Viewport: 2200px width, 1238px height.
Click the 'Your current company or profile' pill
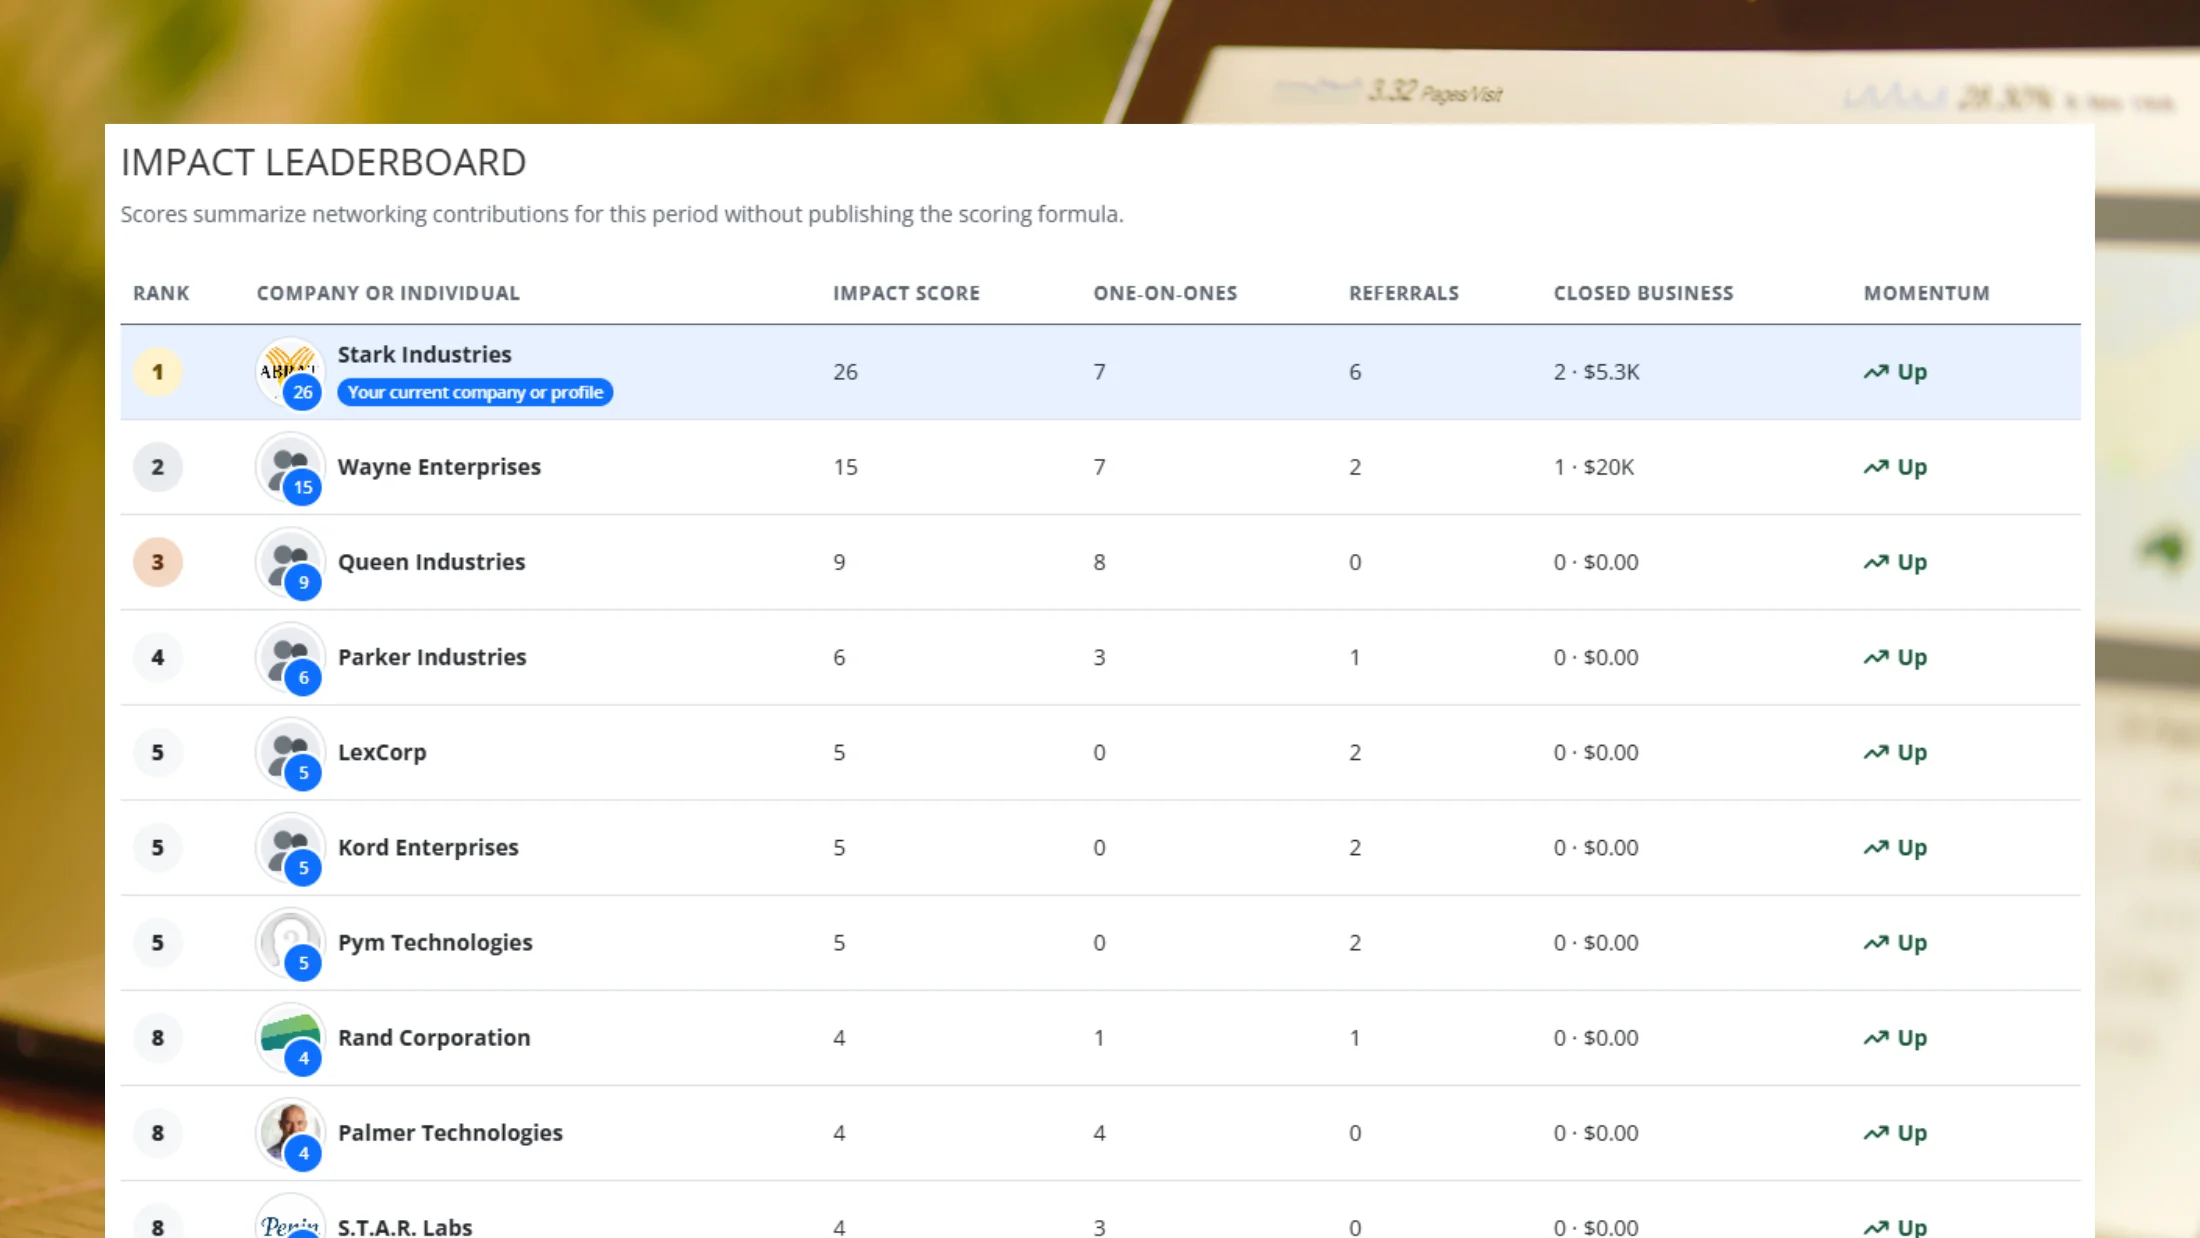(x=475, y=392)
